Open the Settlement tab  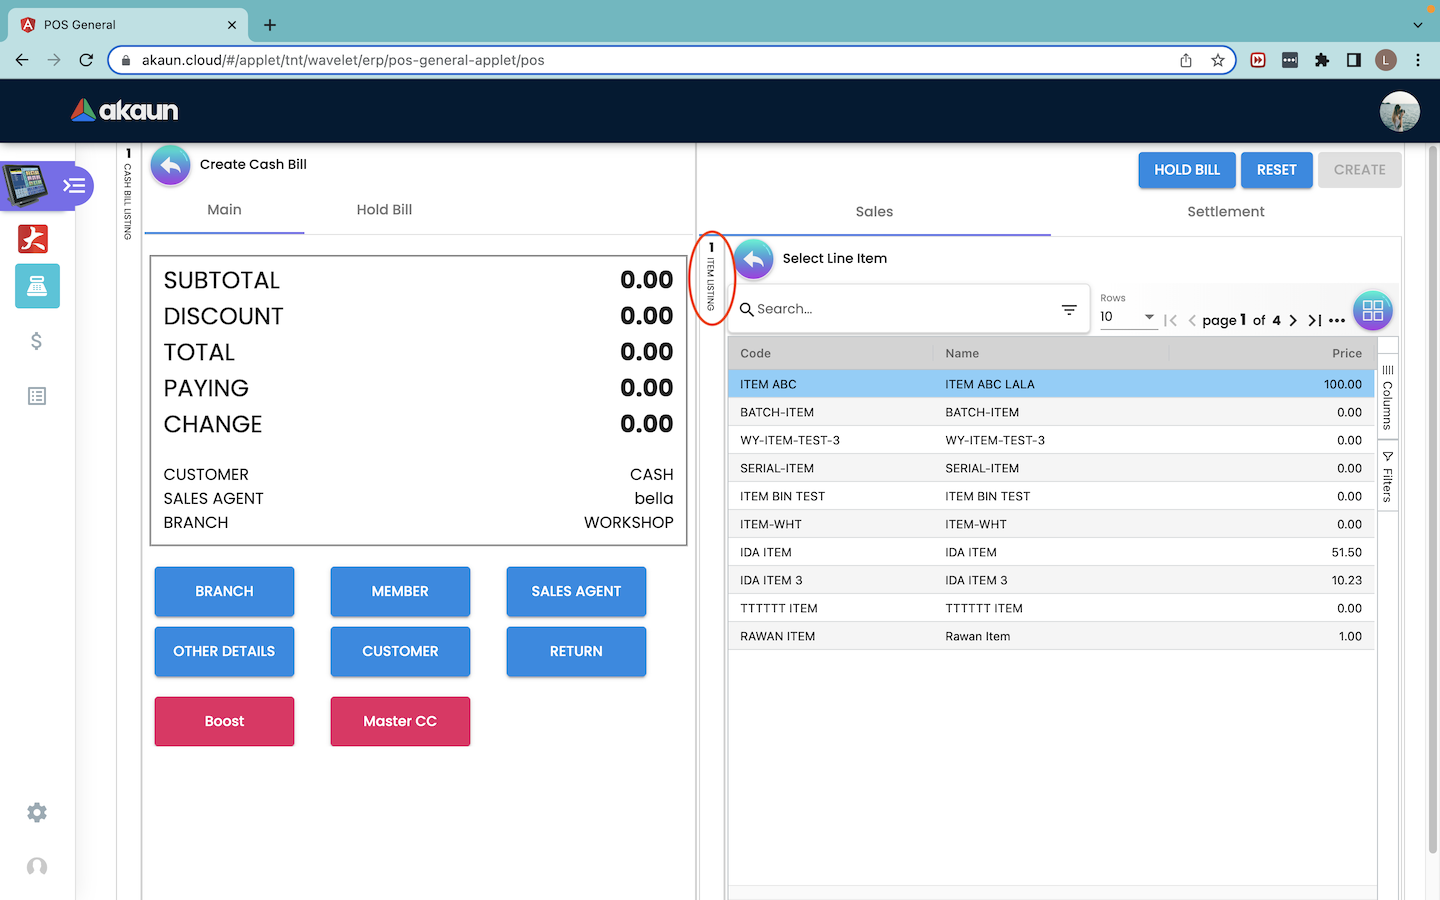point(1225,212)
